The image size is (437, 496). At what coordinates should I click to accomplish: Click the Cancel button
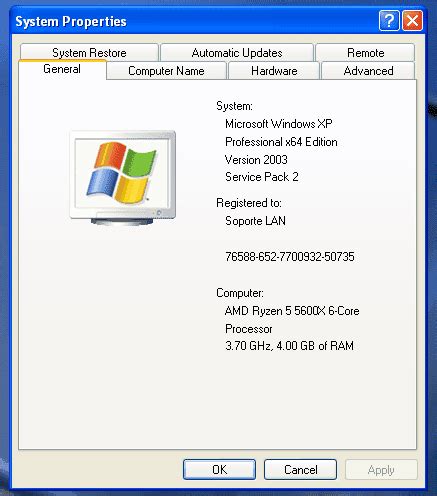(x=300, y=470)
